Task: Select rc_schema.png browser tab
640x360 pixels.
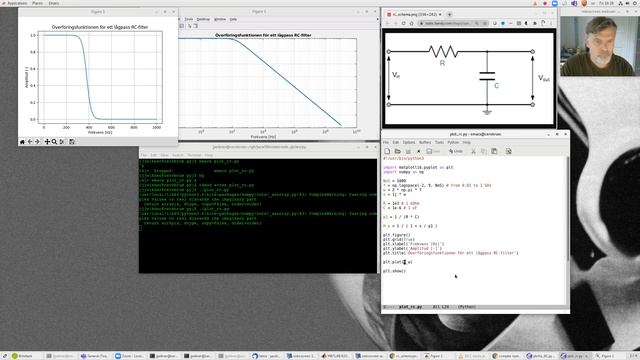Action: coord(413,14)
